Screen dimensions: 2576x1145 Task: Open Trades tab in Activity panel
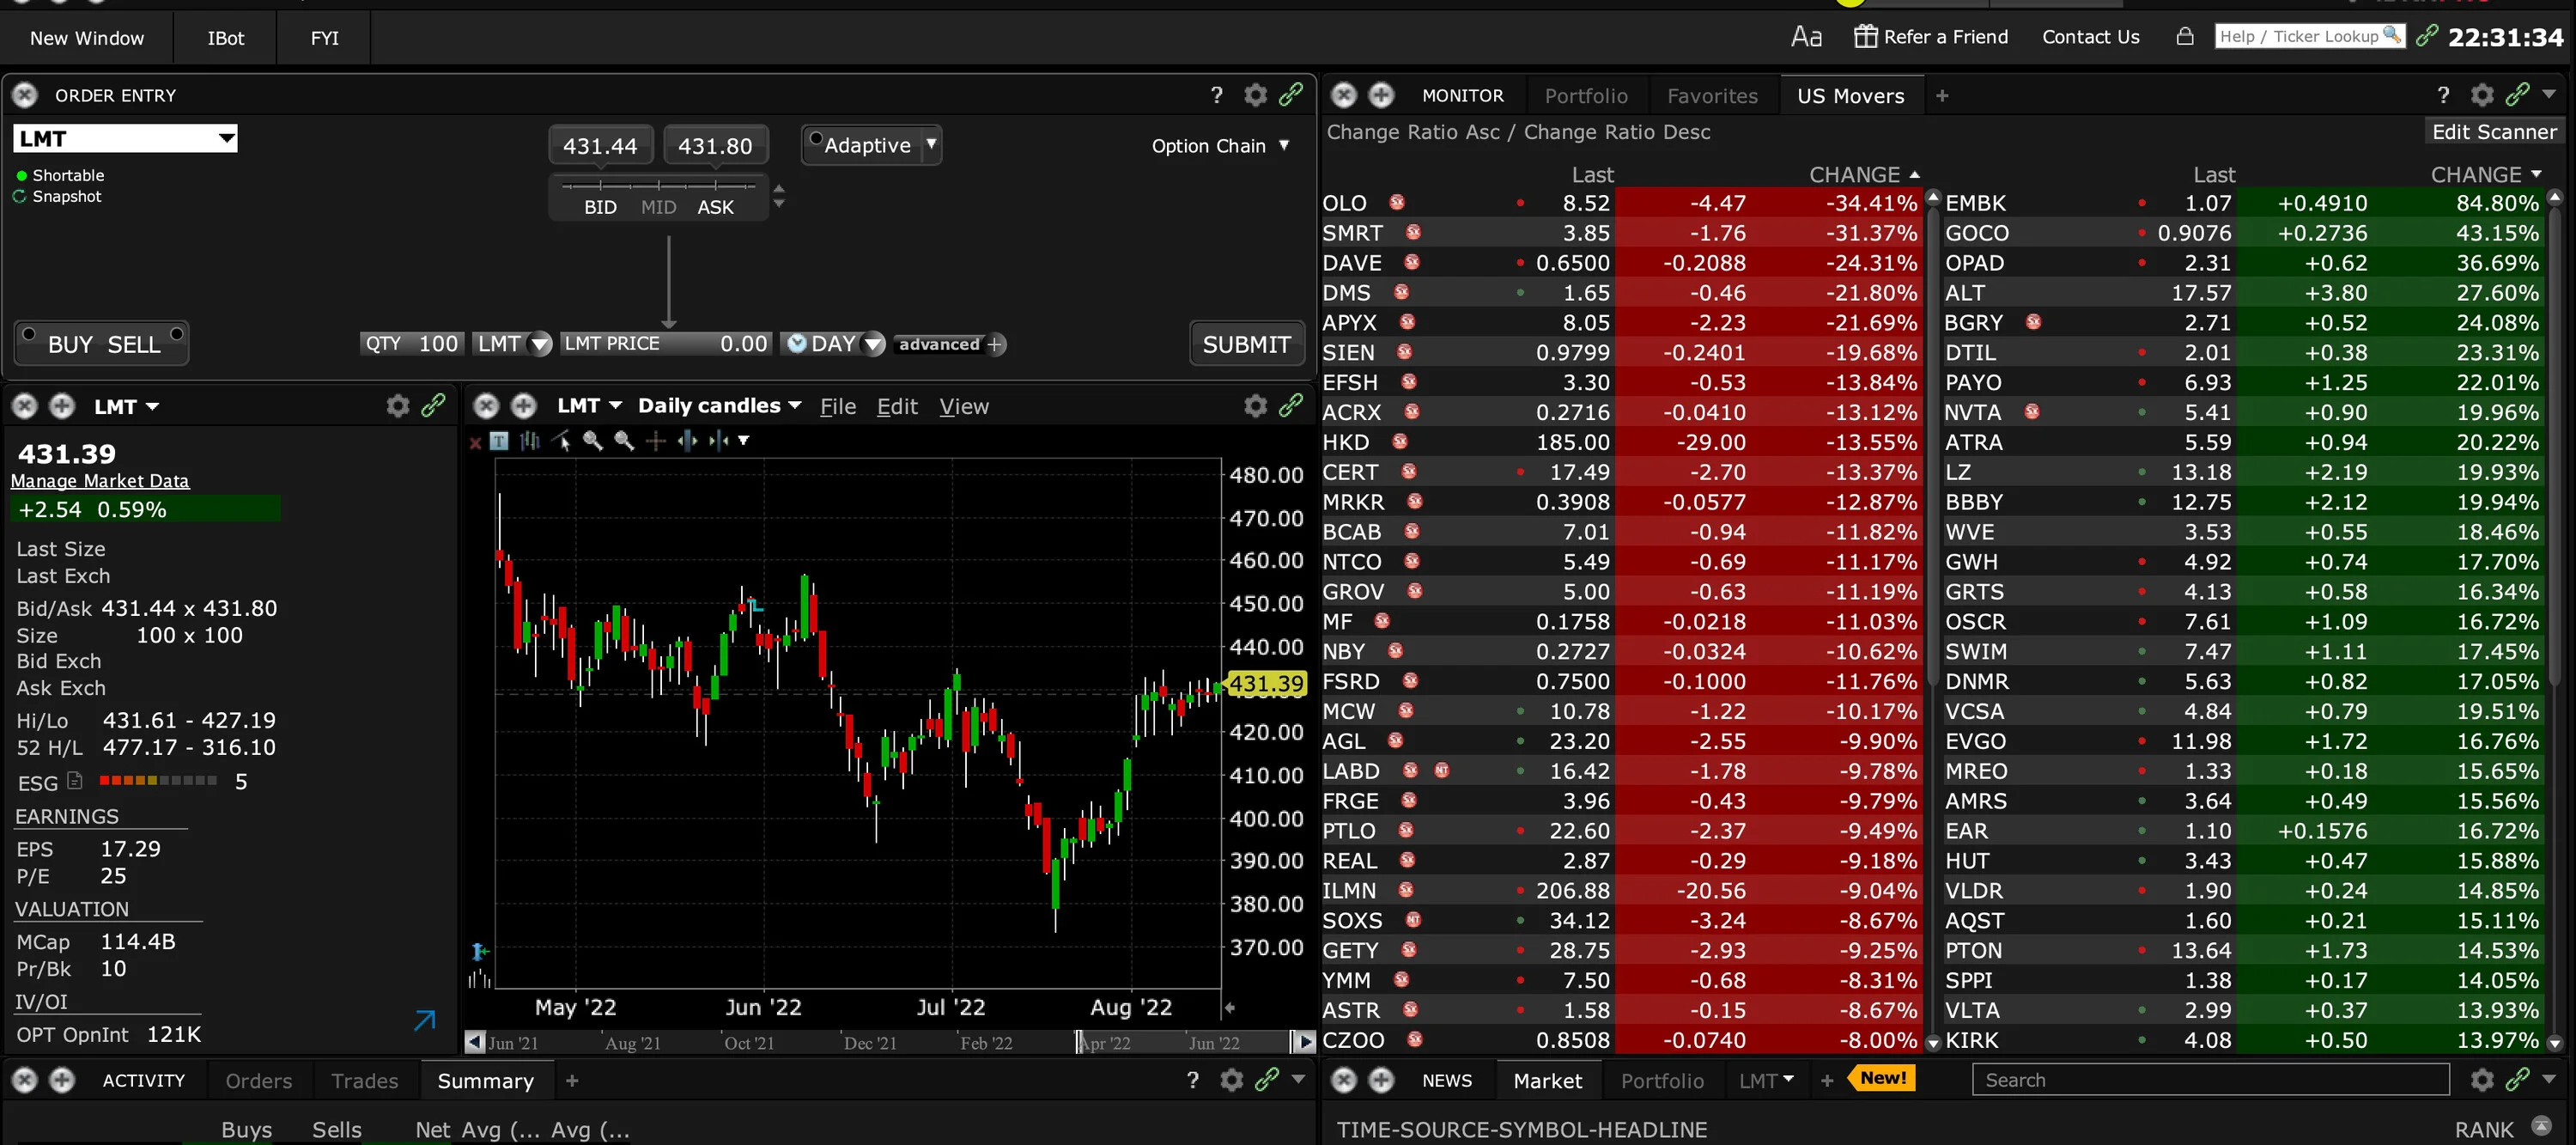click(365, 1081)
